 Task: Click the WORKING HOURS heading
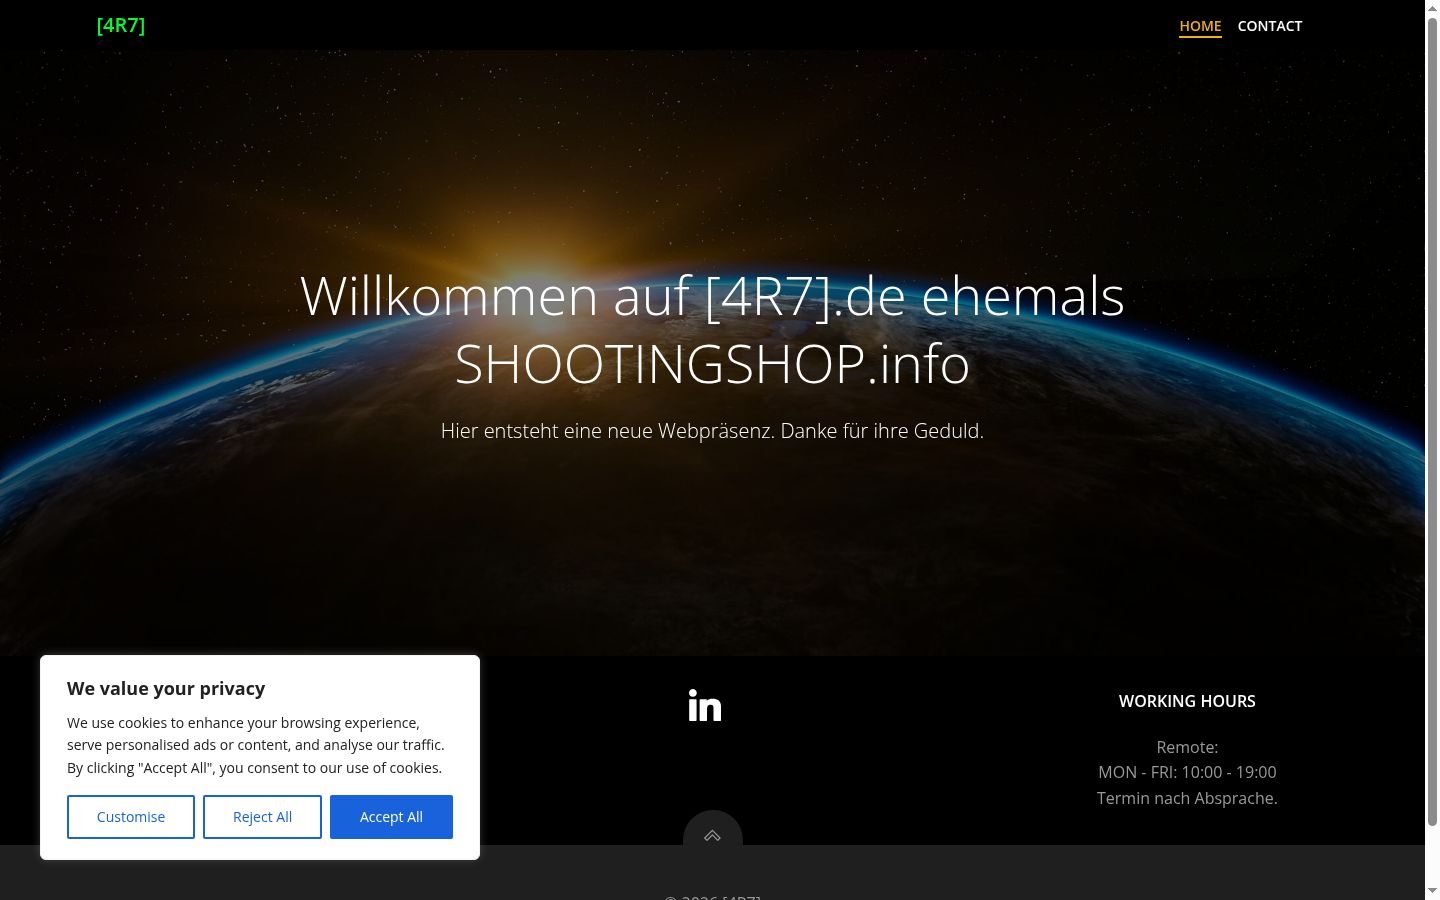[x=1187, y=701]
